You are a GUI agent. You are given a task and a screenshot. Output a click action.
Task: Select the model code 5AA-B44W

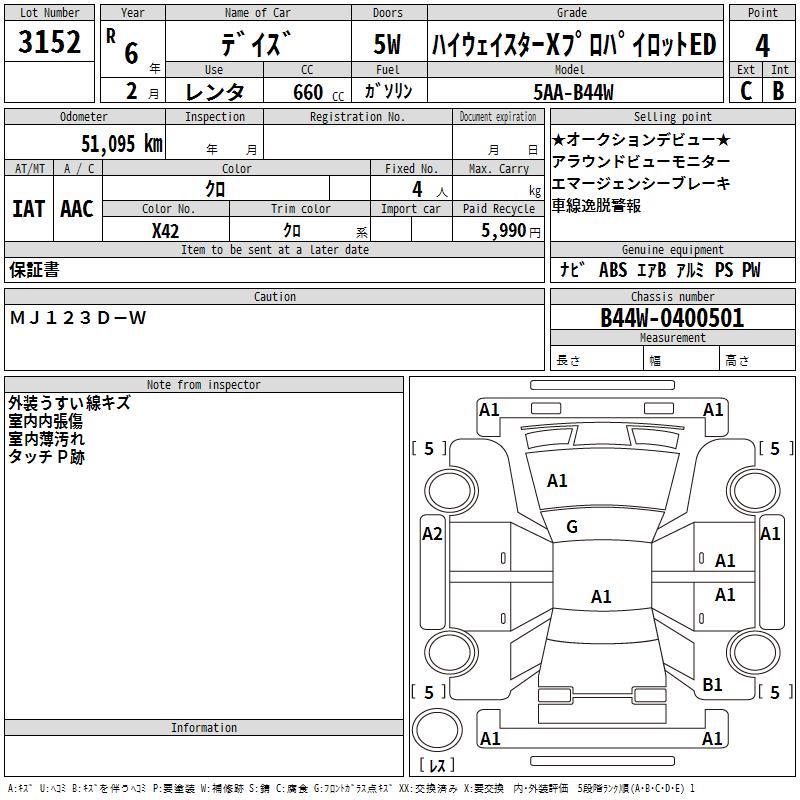point(573,92)
